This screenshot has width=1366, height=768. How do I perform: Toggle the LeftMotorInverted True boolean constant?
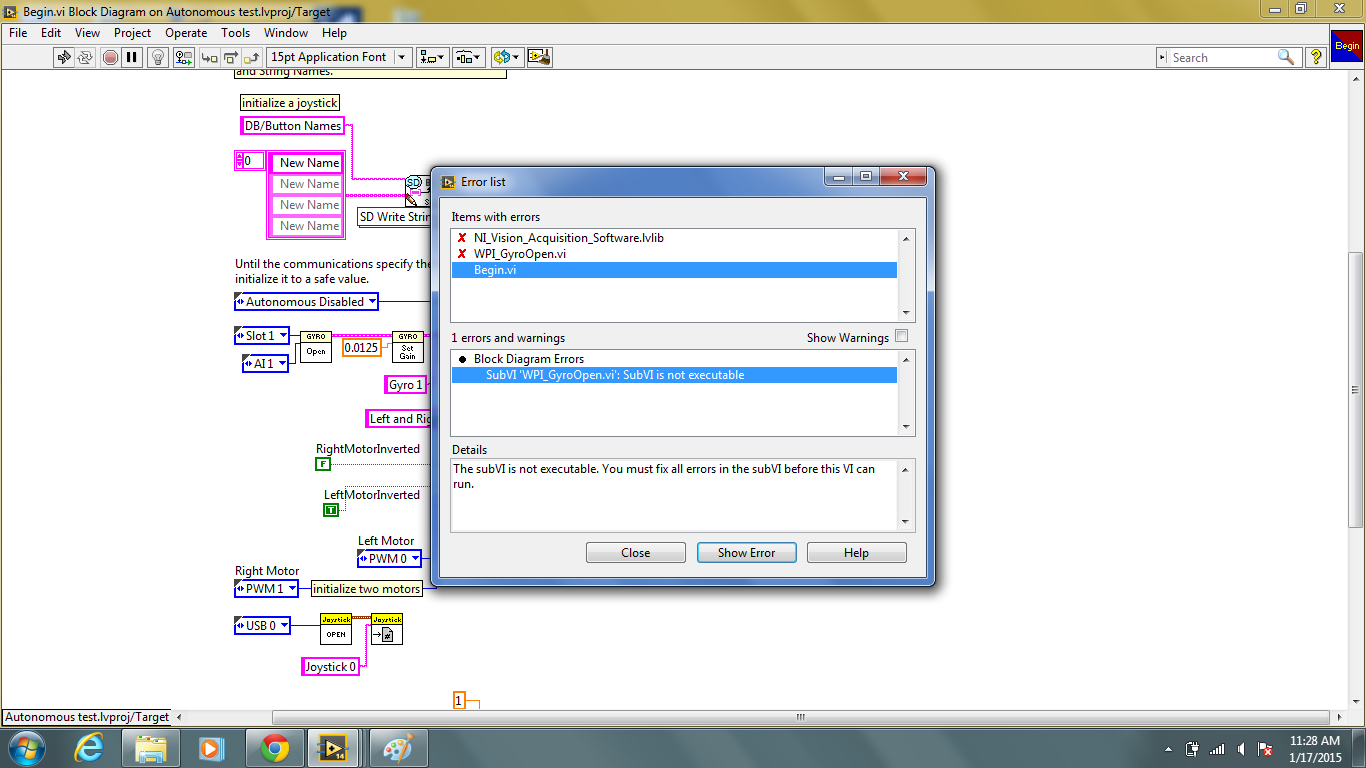331,510
